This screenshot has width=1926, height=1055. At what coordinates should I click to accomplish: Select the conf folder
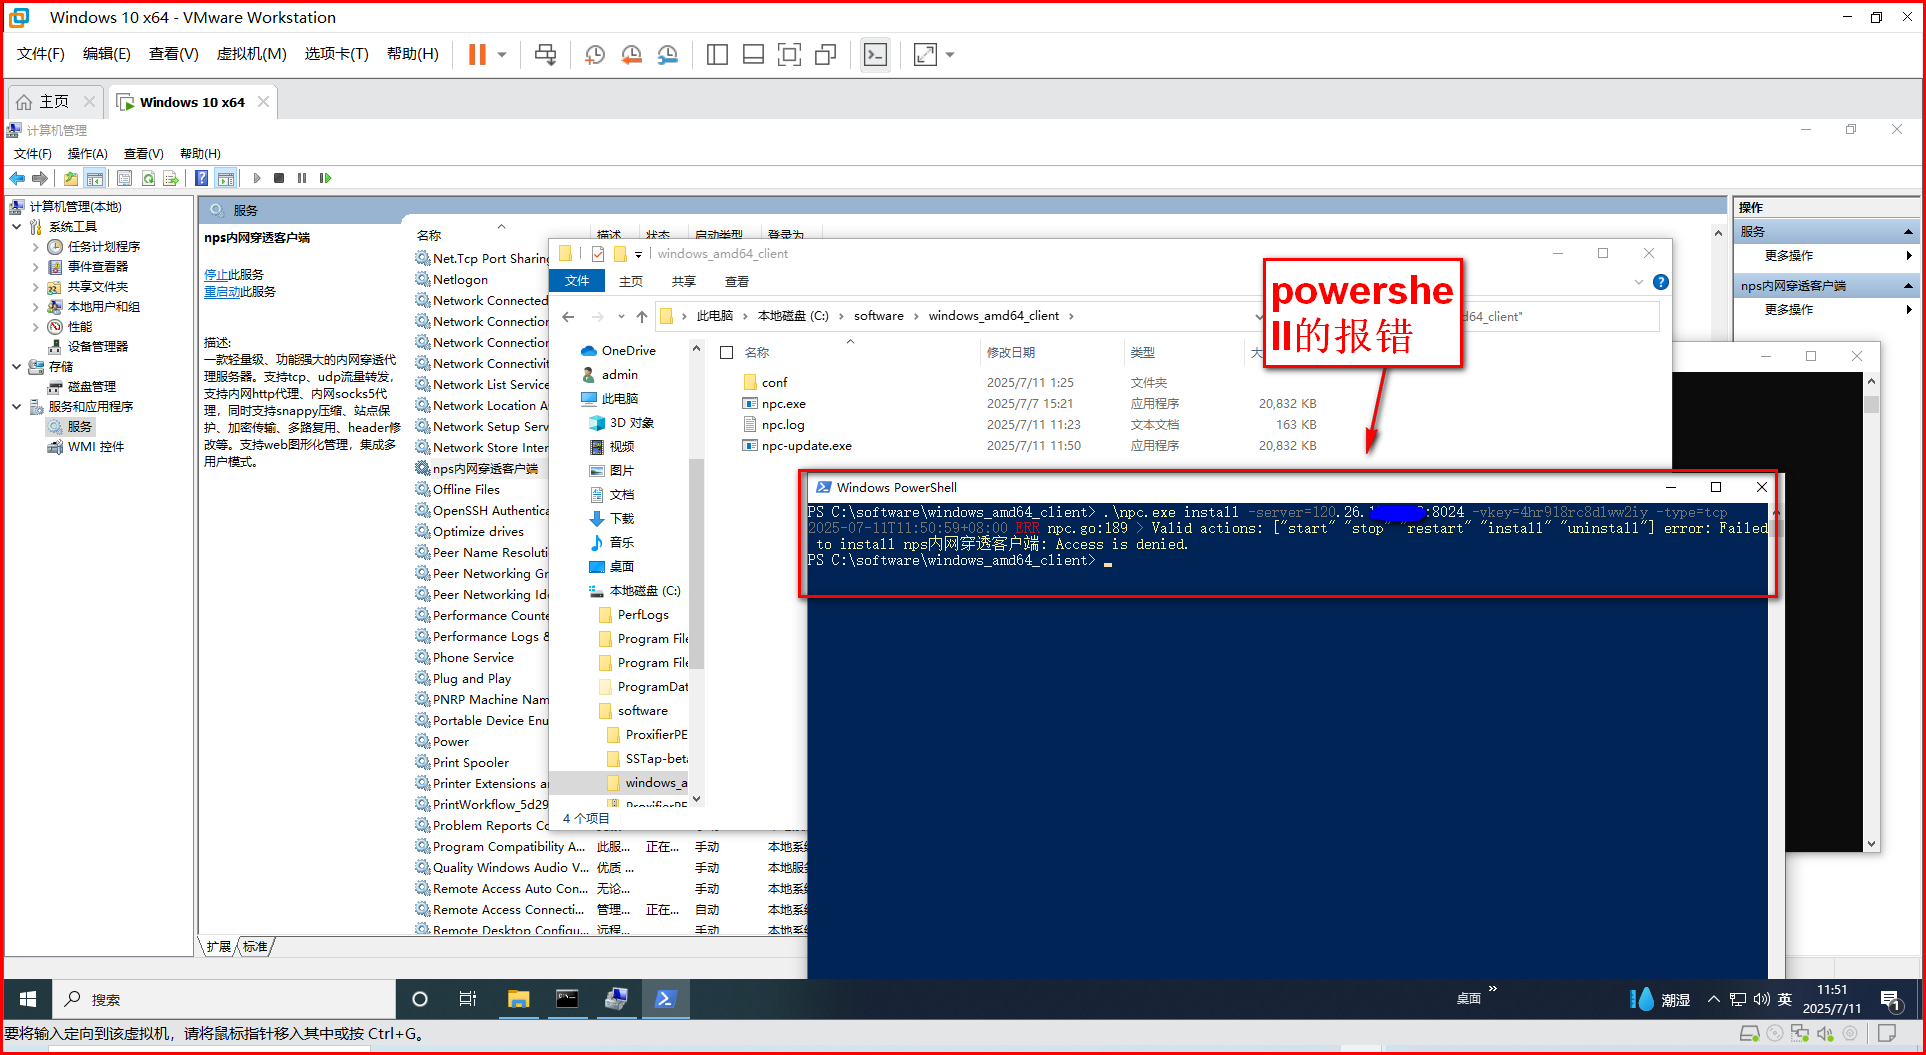[x=774, y=383]
